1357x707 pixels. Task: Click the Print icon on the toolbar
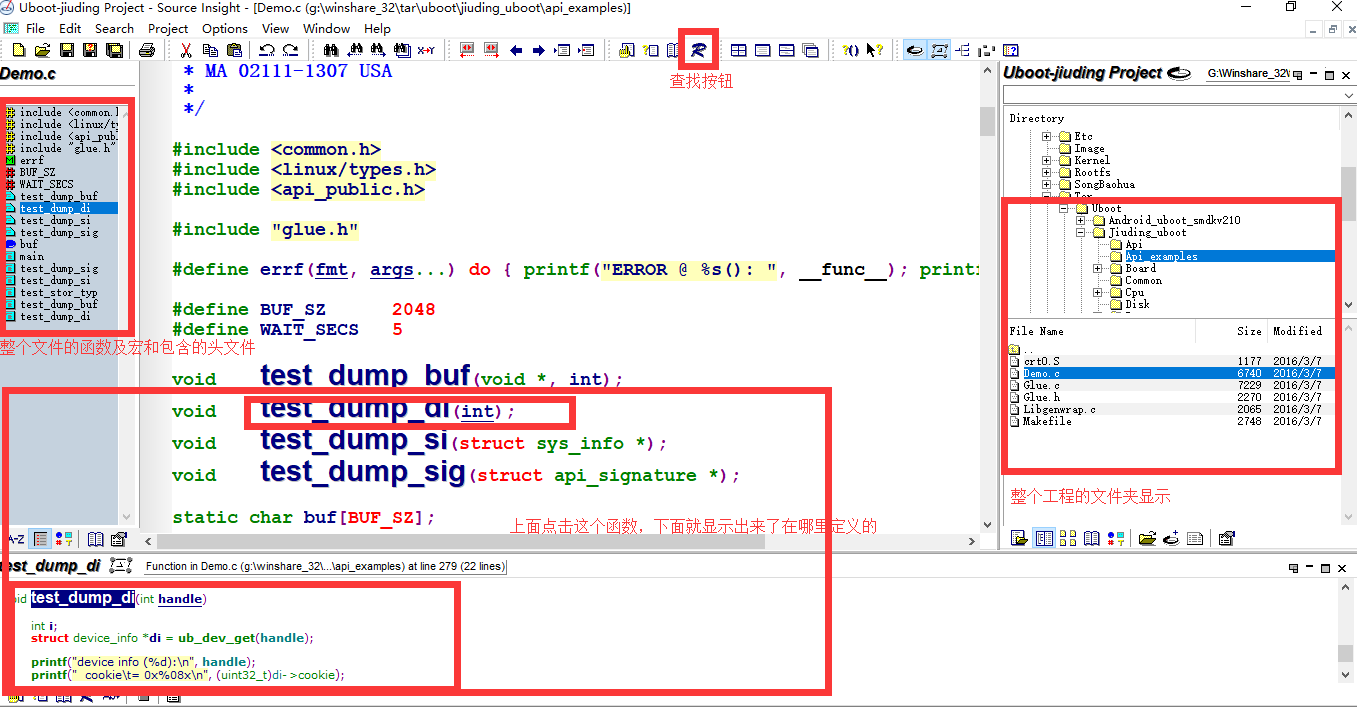pos(145,50)
